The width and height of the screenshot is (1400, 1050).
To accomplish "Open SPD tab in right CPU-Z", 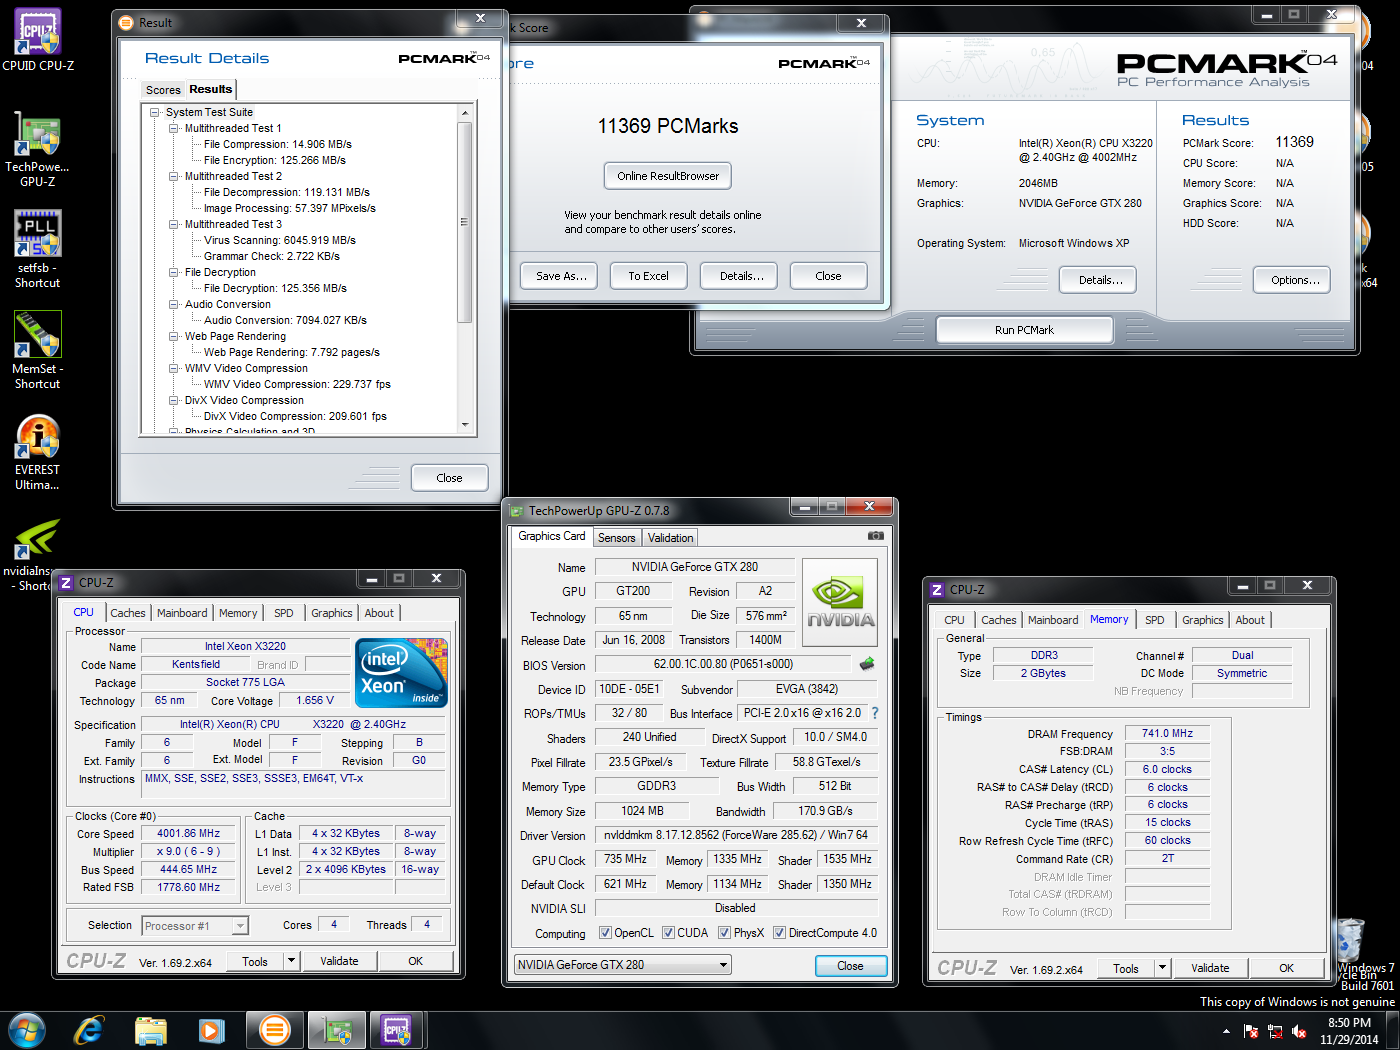I will click(x=1154, y=620).
